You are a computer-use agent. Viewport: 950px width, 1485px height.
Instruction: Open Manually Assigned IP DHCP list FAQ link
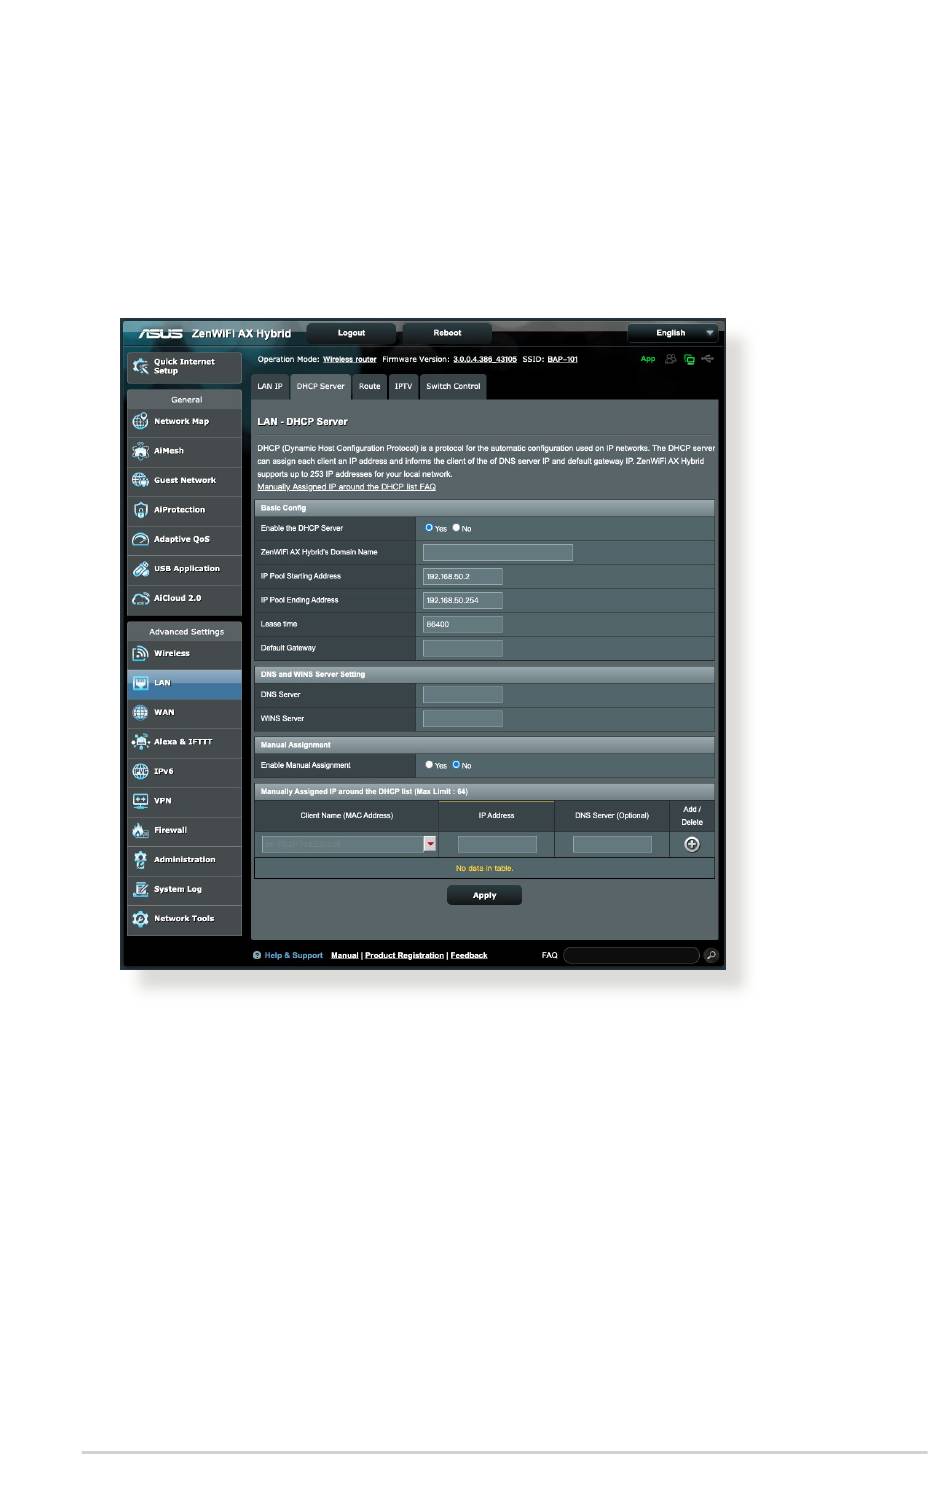(346, 487)
